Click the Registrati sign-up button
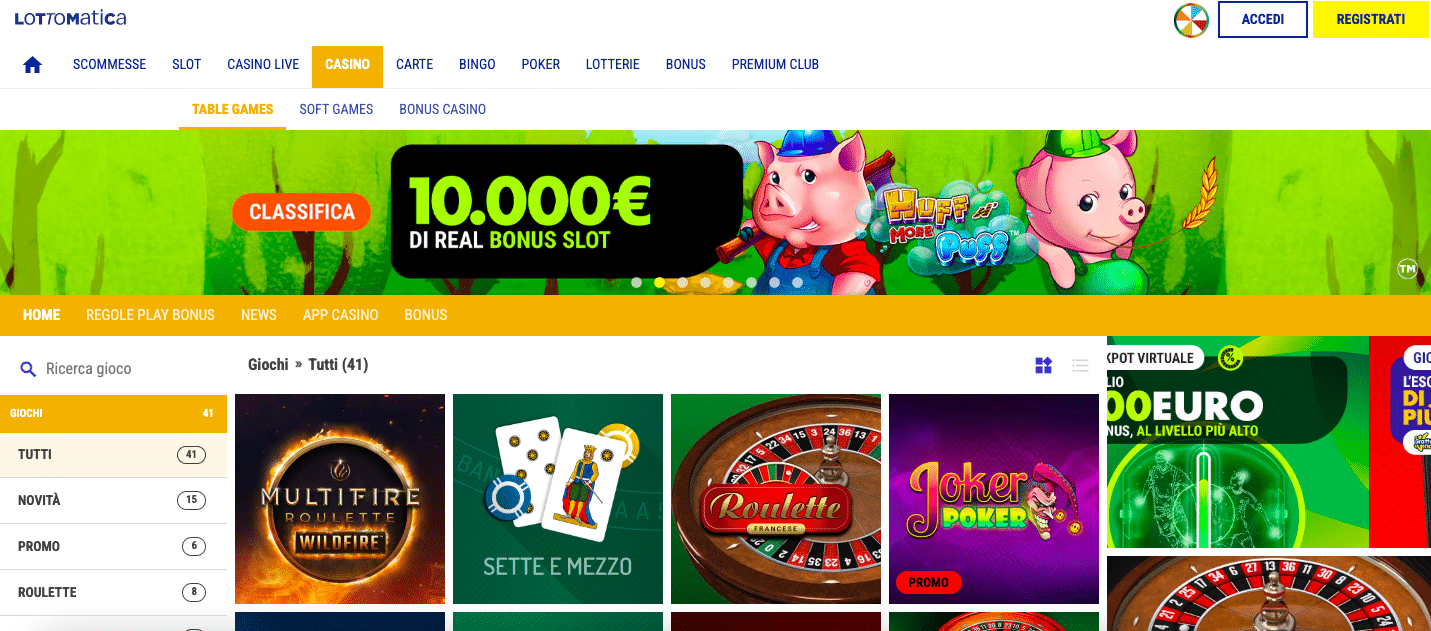1431x631 pixels. (1370, 20)
